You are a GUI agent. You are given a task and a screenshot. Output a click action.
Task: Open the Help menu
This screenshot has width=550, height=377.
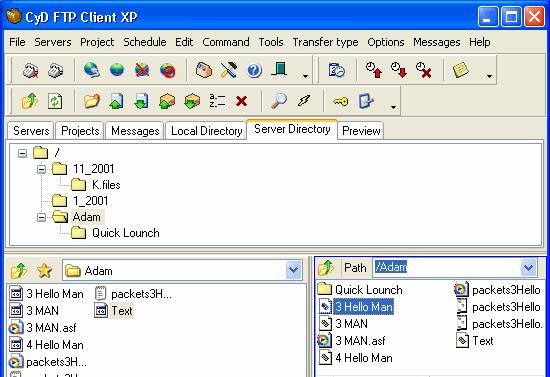point(479,42)
